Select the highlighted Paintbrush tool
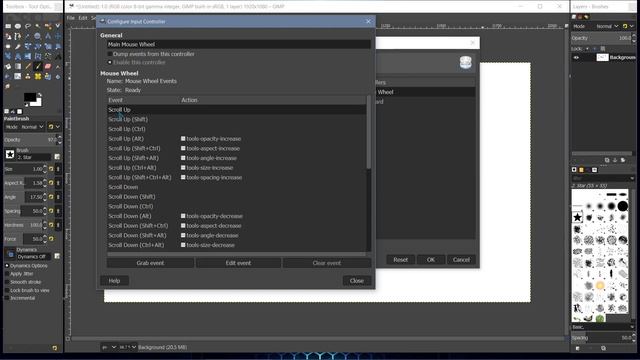The width and height of the screenshot is (640, 360). point(38,66)
